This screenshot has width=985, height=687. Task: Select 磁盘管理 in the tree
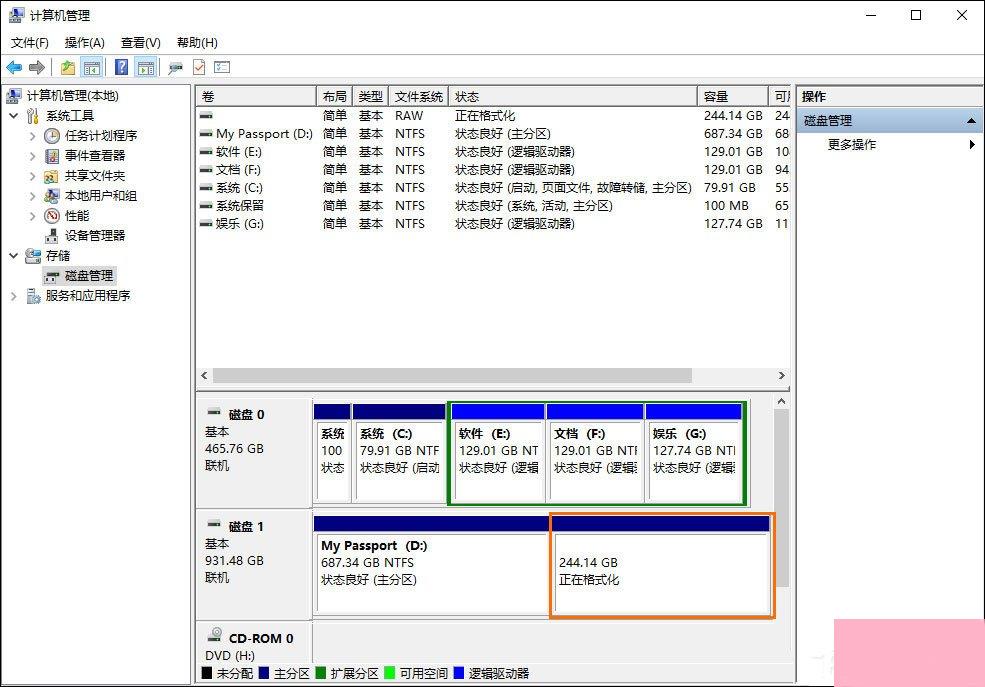[x=89, y=276]
